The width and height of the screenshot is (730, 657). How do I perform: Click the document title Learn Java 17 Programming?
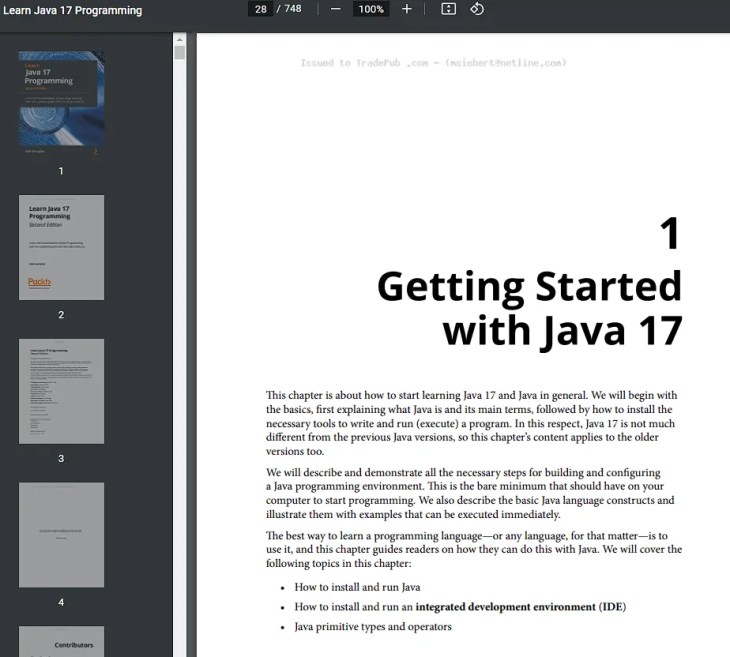click(73, 10)
